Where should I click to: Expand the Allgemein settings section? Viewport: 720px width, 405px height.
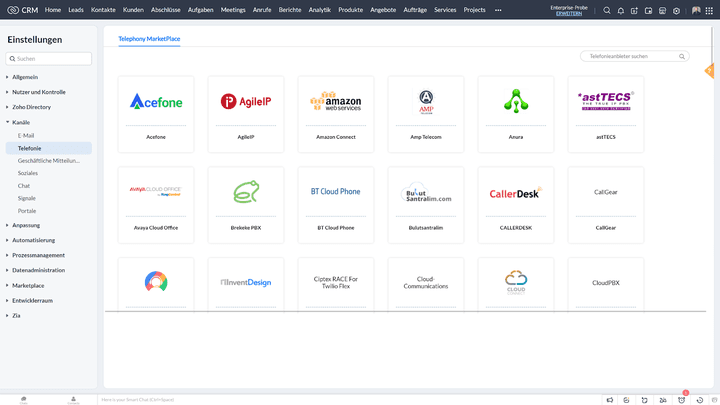click(x=26, y=76)
